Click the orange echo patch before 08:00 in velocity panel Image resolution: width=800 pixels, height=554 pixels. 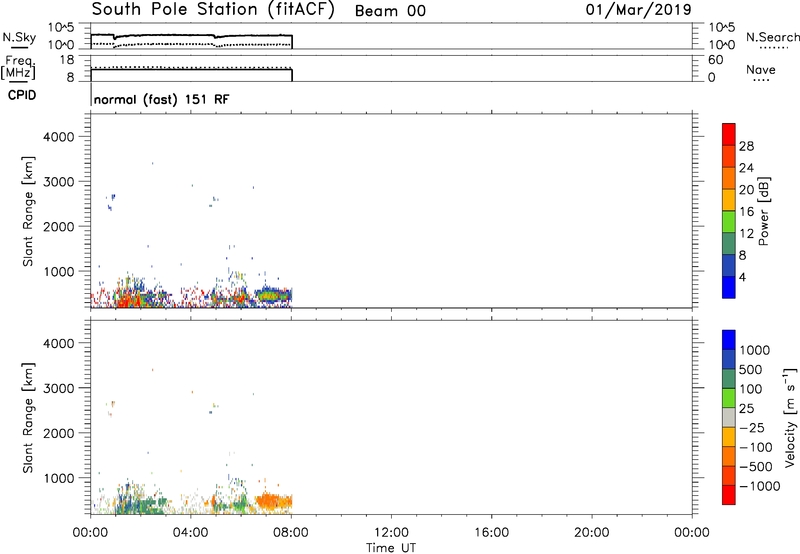[274, 501]
